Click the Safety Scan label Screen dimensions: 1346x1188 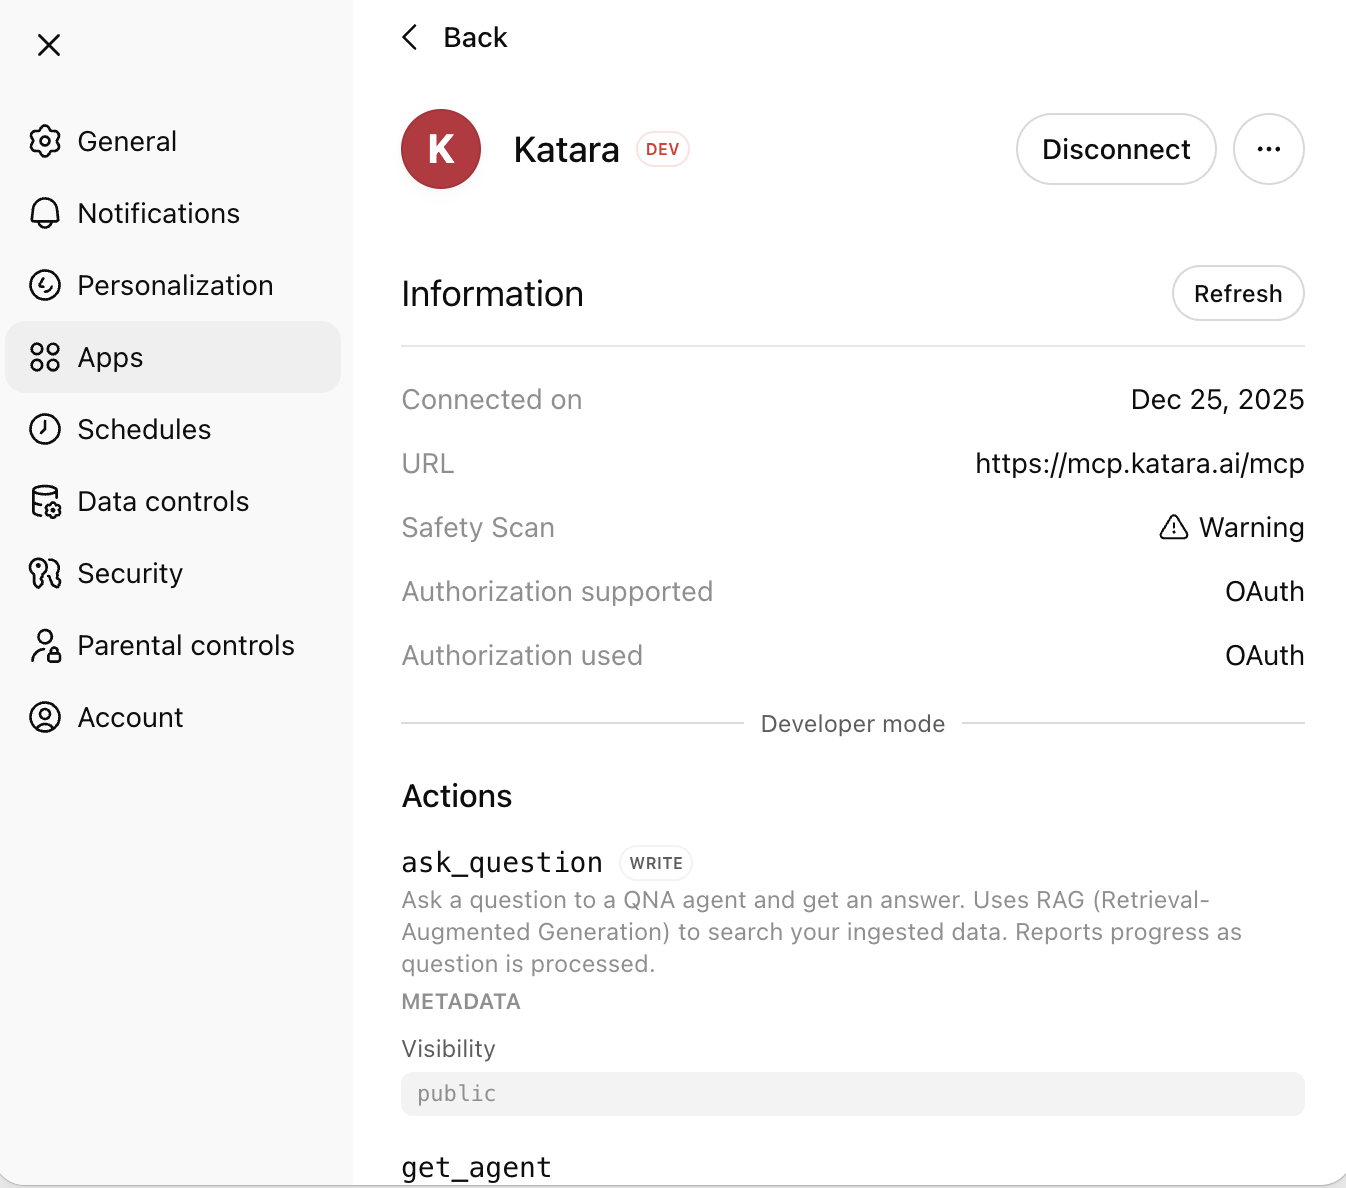(x=478, y=527)
